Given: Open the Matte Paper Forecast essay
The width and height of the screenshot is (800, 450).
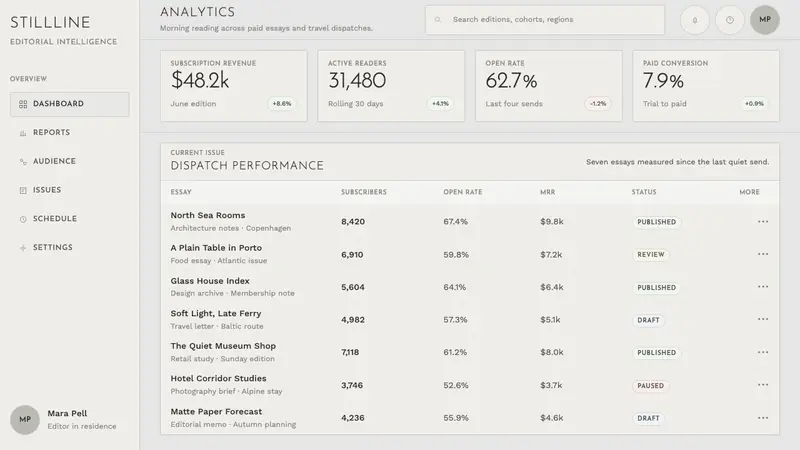Looking at the screenshot, I should pos(216,412).
